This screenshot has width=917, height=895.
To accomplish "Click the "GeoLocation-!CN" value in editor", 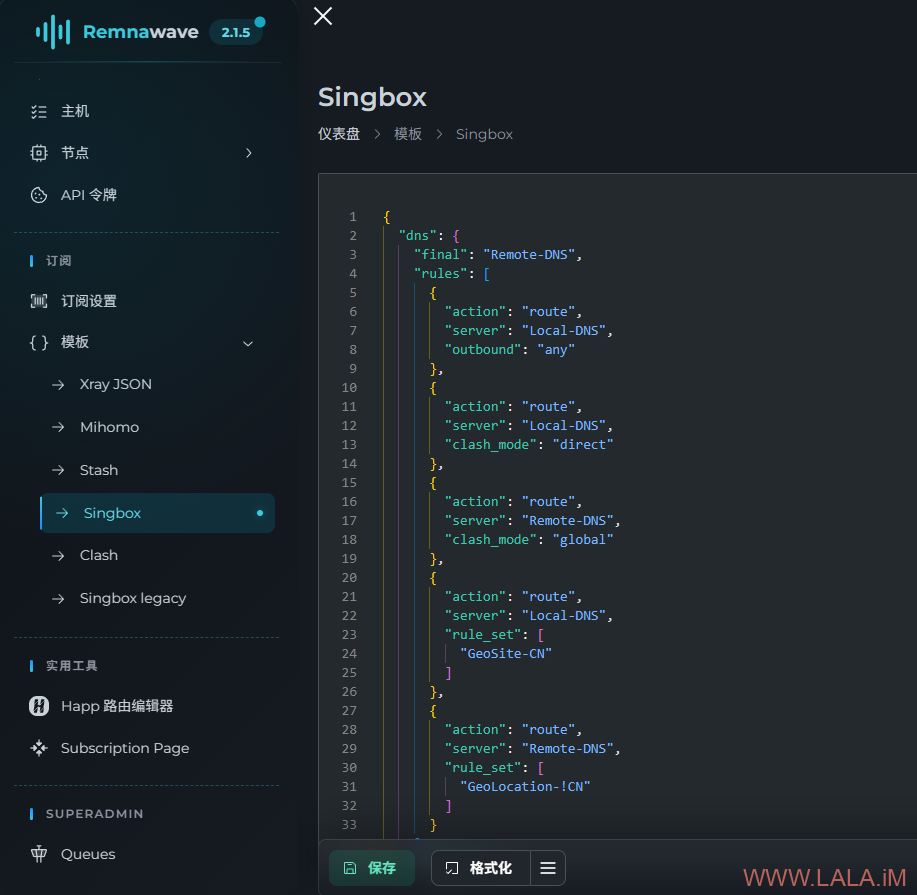I will tap(525, 787).
